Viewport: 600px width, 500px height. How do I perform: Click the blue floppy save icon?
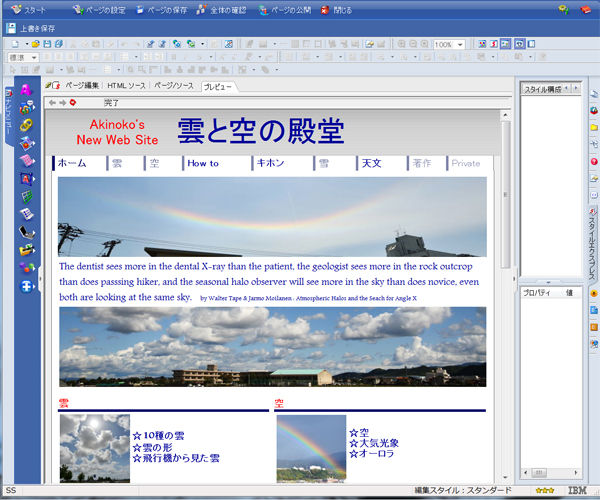pos(47,44)
